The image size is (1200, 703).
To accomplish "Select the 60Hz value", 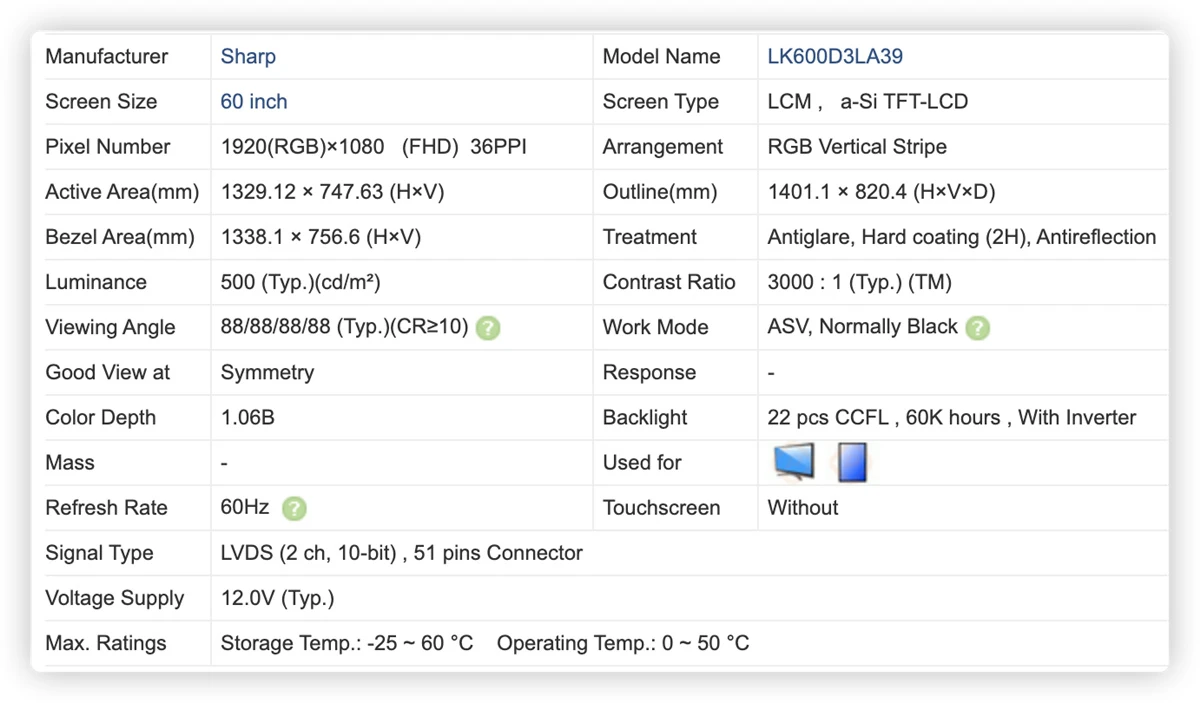I will coord(245,507).
